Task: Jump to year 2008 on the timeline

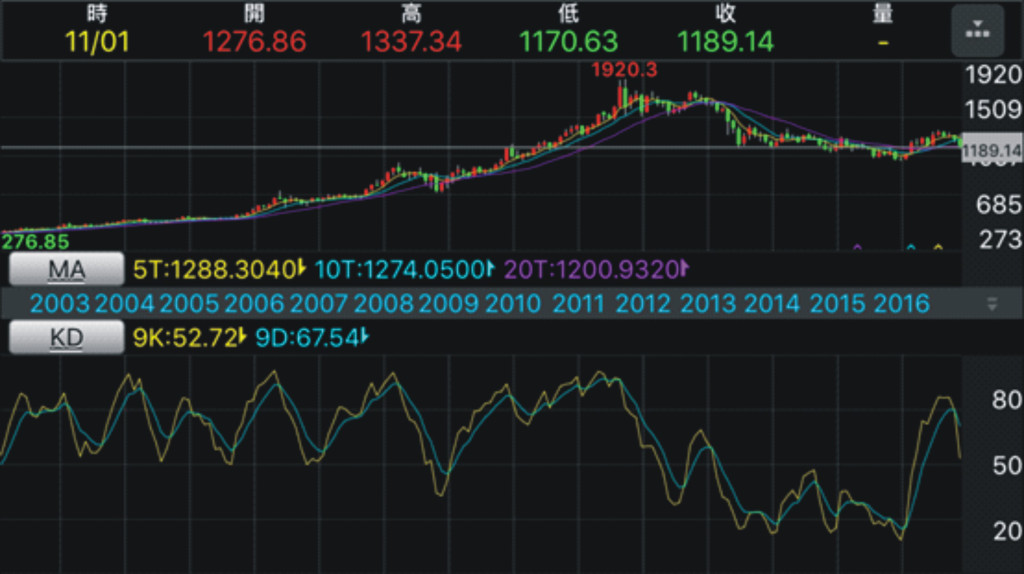Action: [385, 304]
